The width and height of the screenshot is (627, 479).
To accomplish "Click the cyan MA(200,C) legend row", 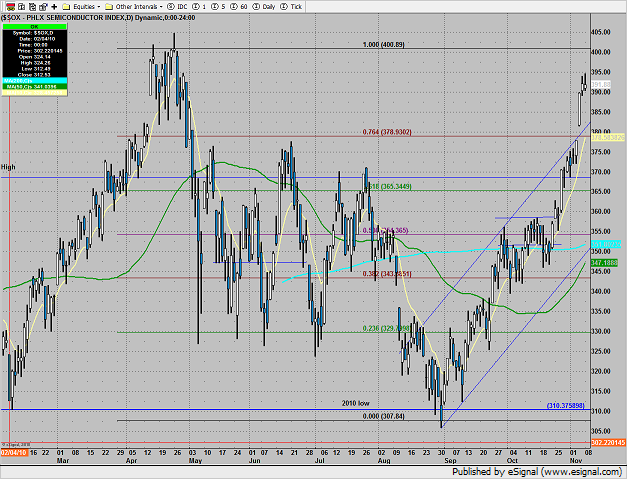I will 34,81.
